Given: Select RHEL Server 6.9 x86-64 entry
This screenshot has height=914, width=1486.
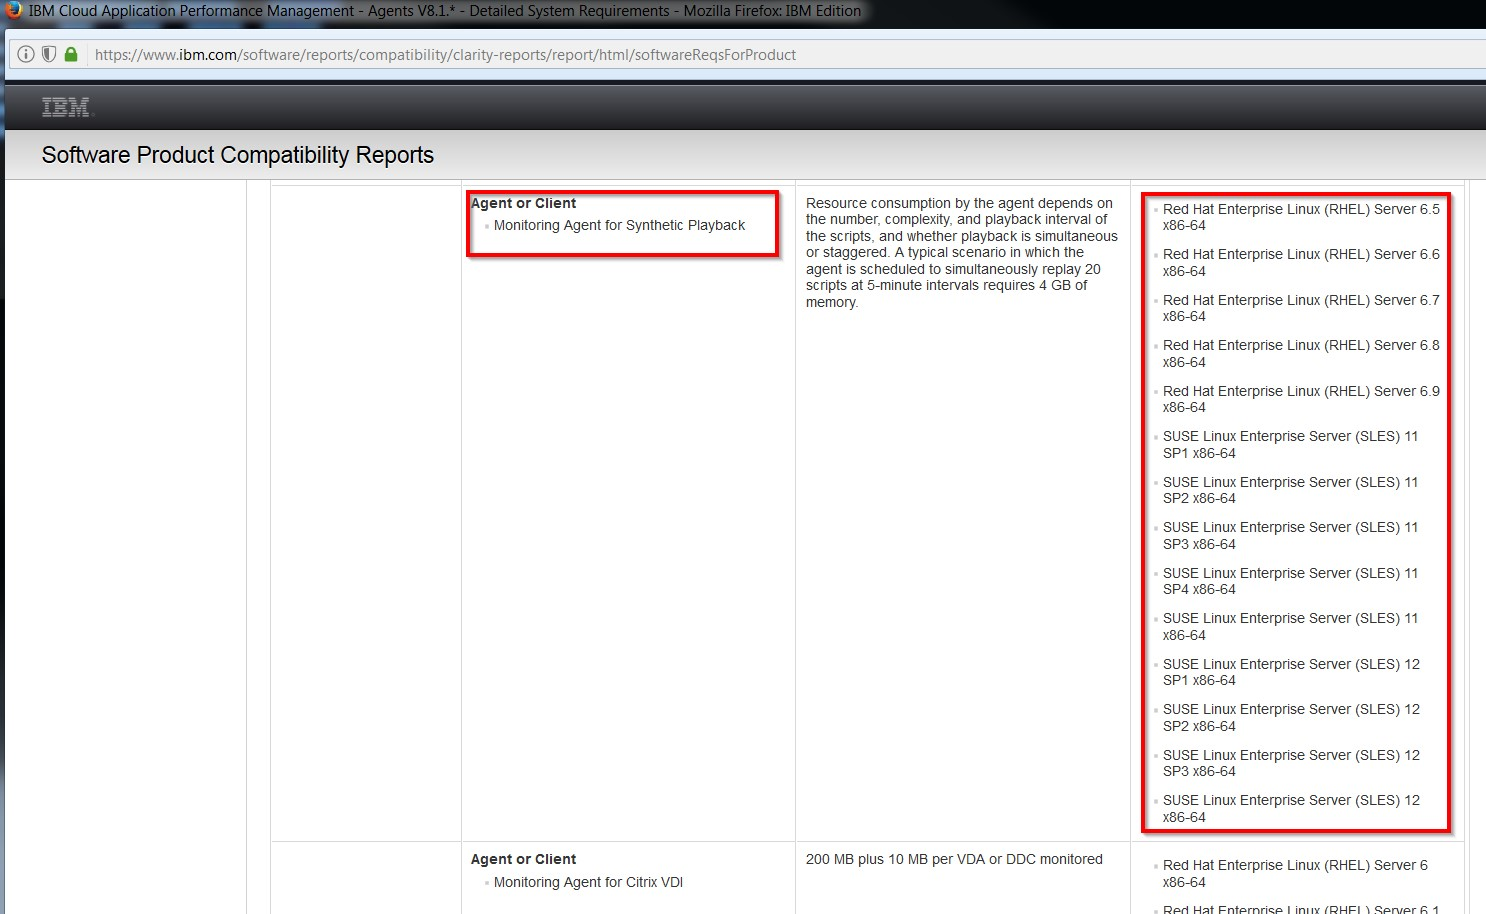Looking at the screenshot, I should pos(1301,399).
